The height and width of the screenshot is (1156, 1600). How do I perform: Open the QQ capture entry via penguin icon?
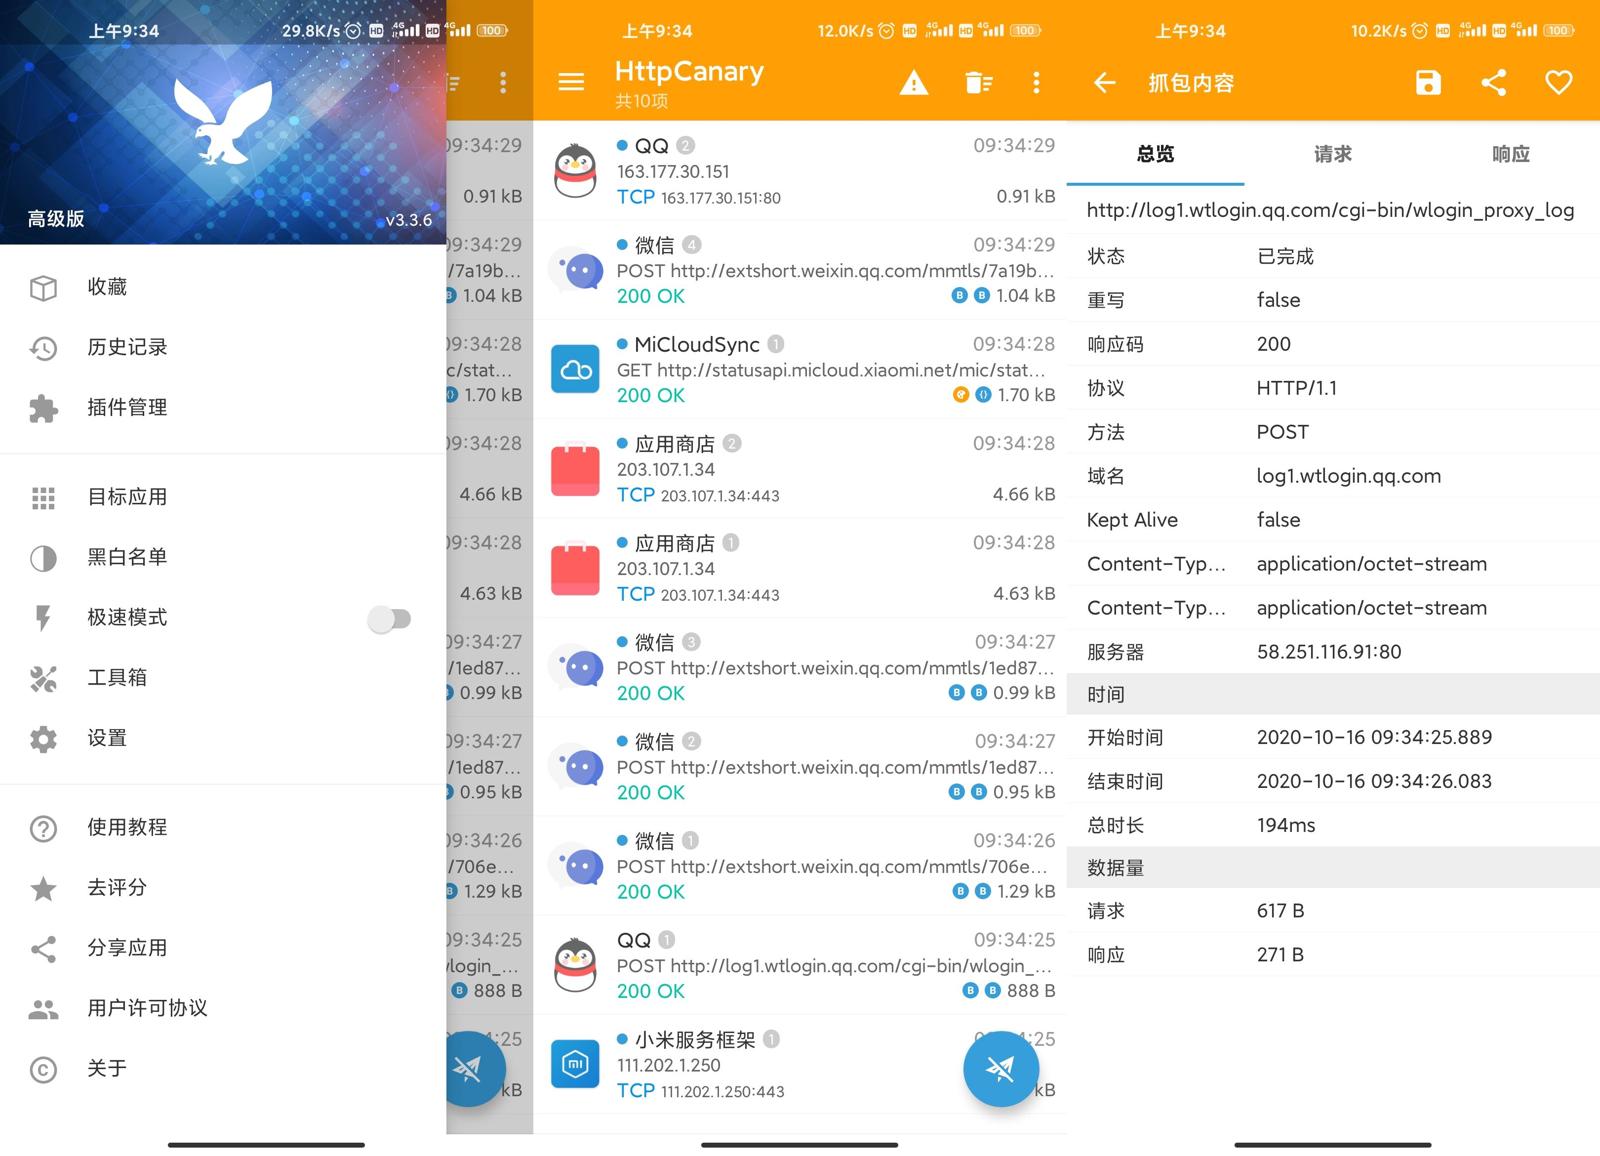574,170
